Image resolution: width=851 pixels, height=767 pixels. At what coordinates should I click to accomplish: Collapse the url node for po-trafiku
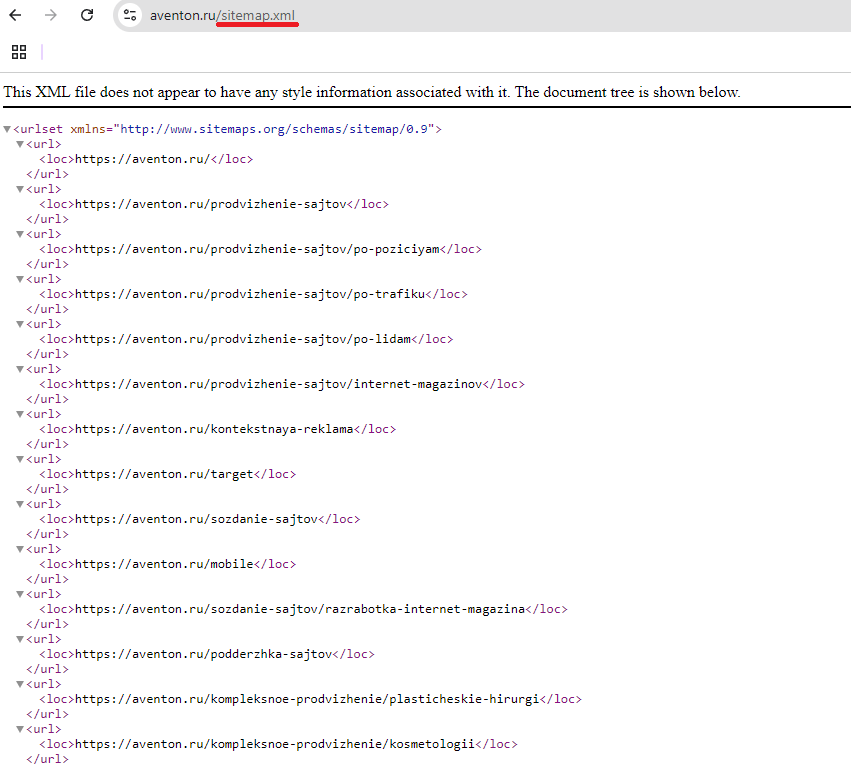coord(20,280)
